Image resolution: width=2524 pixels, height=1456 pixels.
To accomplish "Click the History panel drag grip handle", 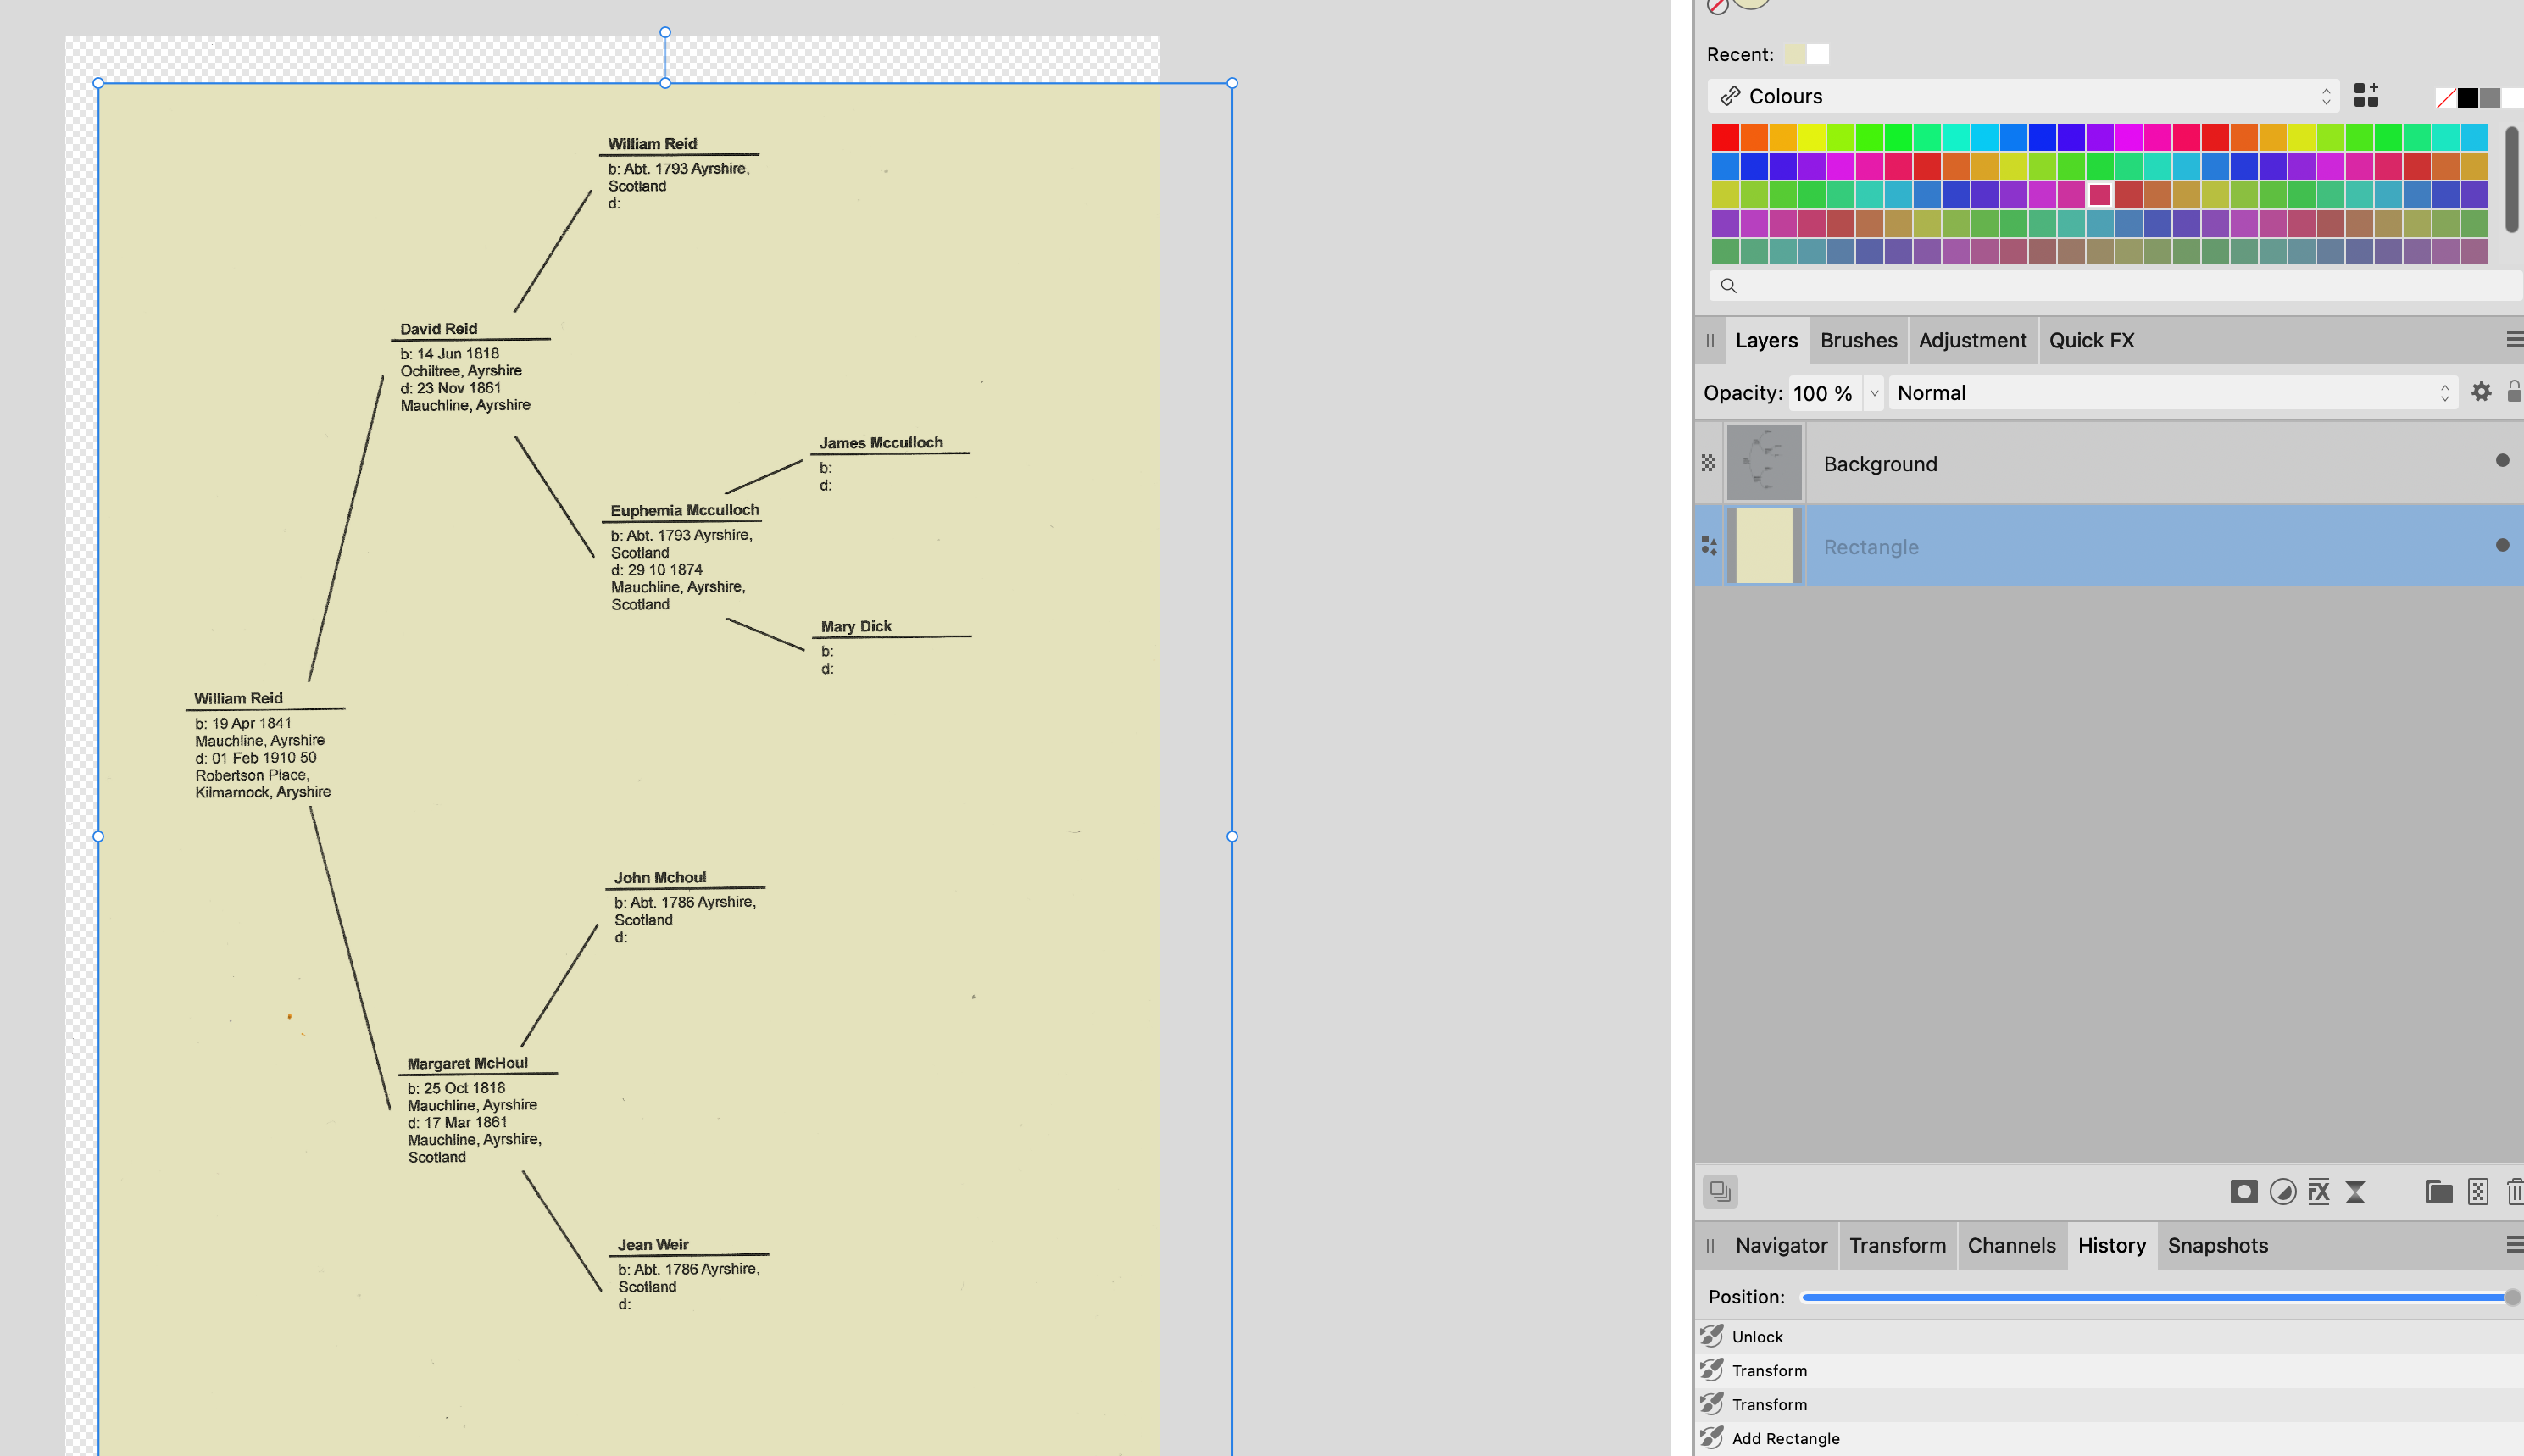I will [x=1710, y=1246].
